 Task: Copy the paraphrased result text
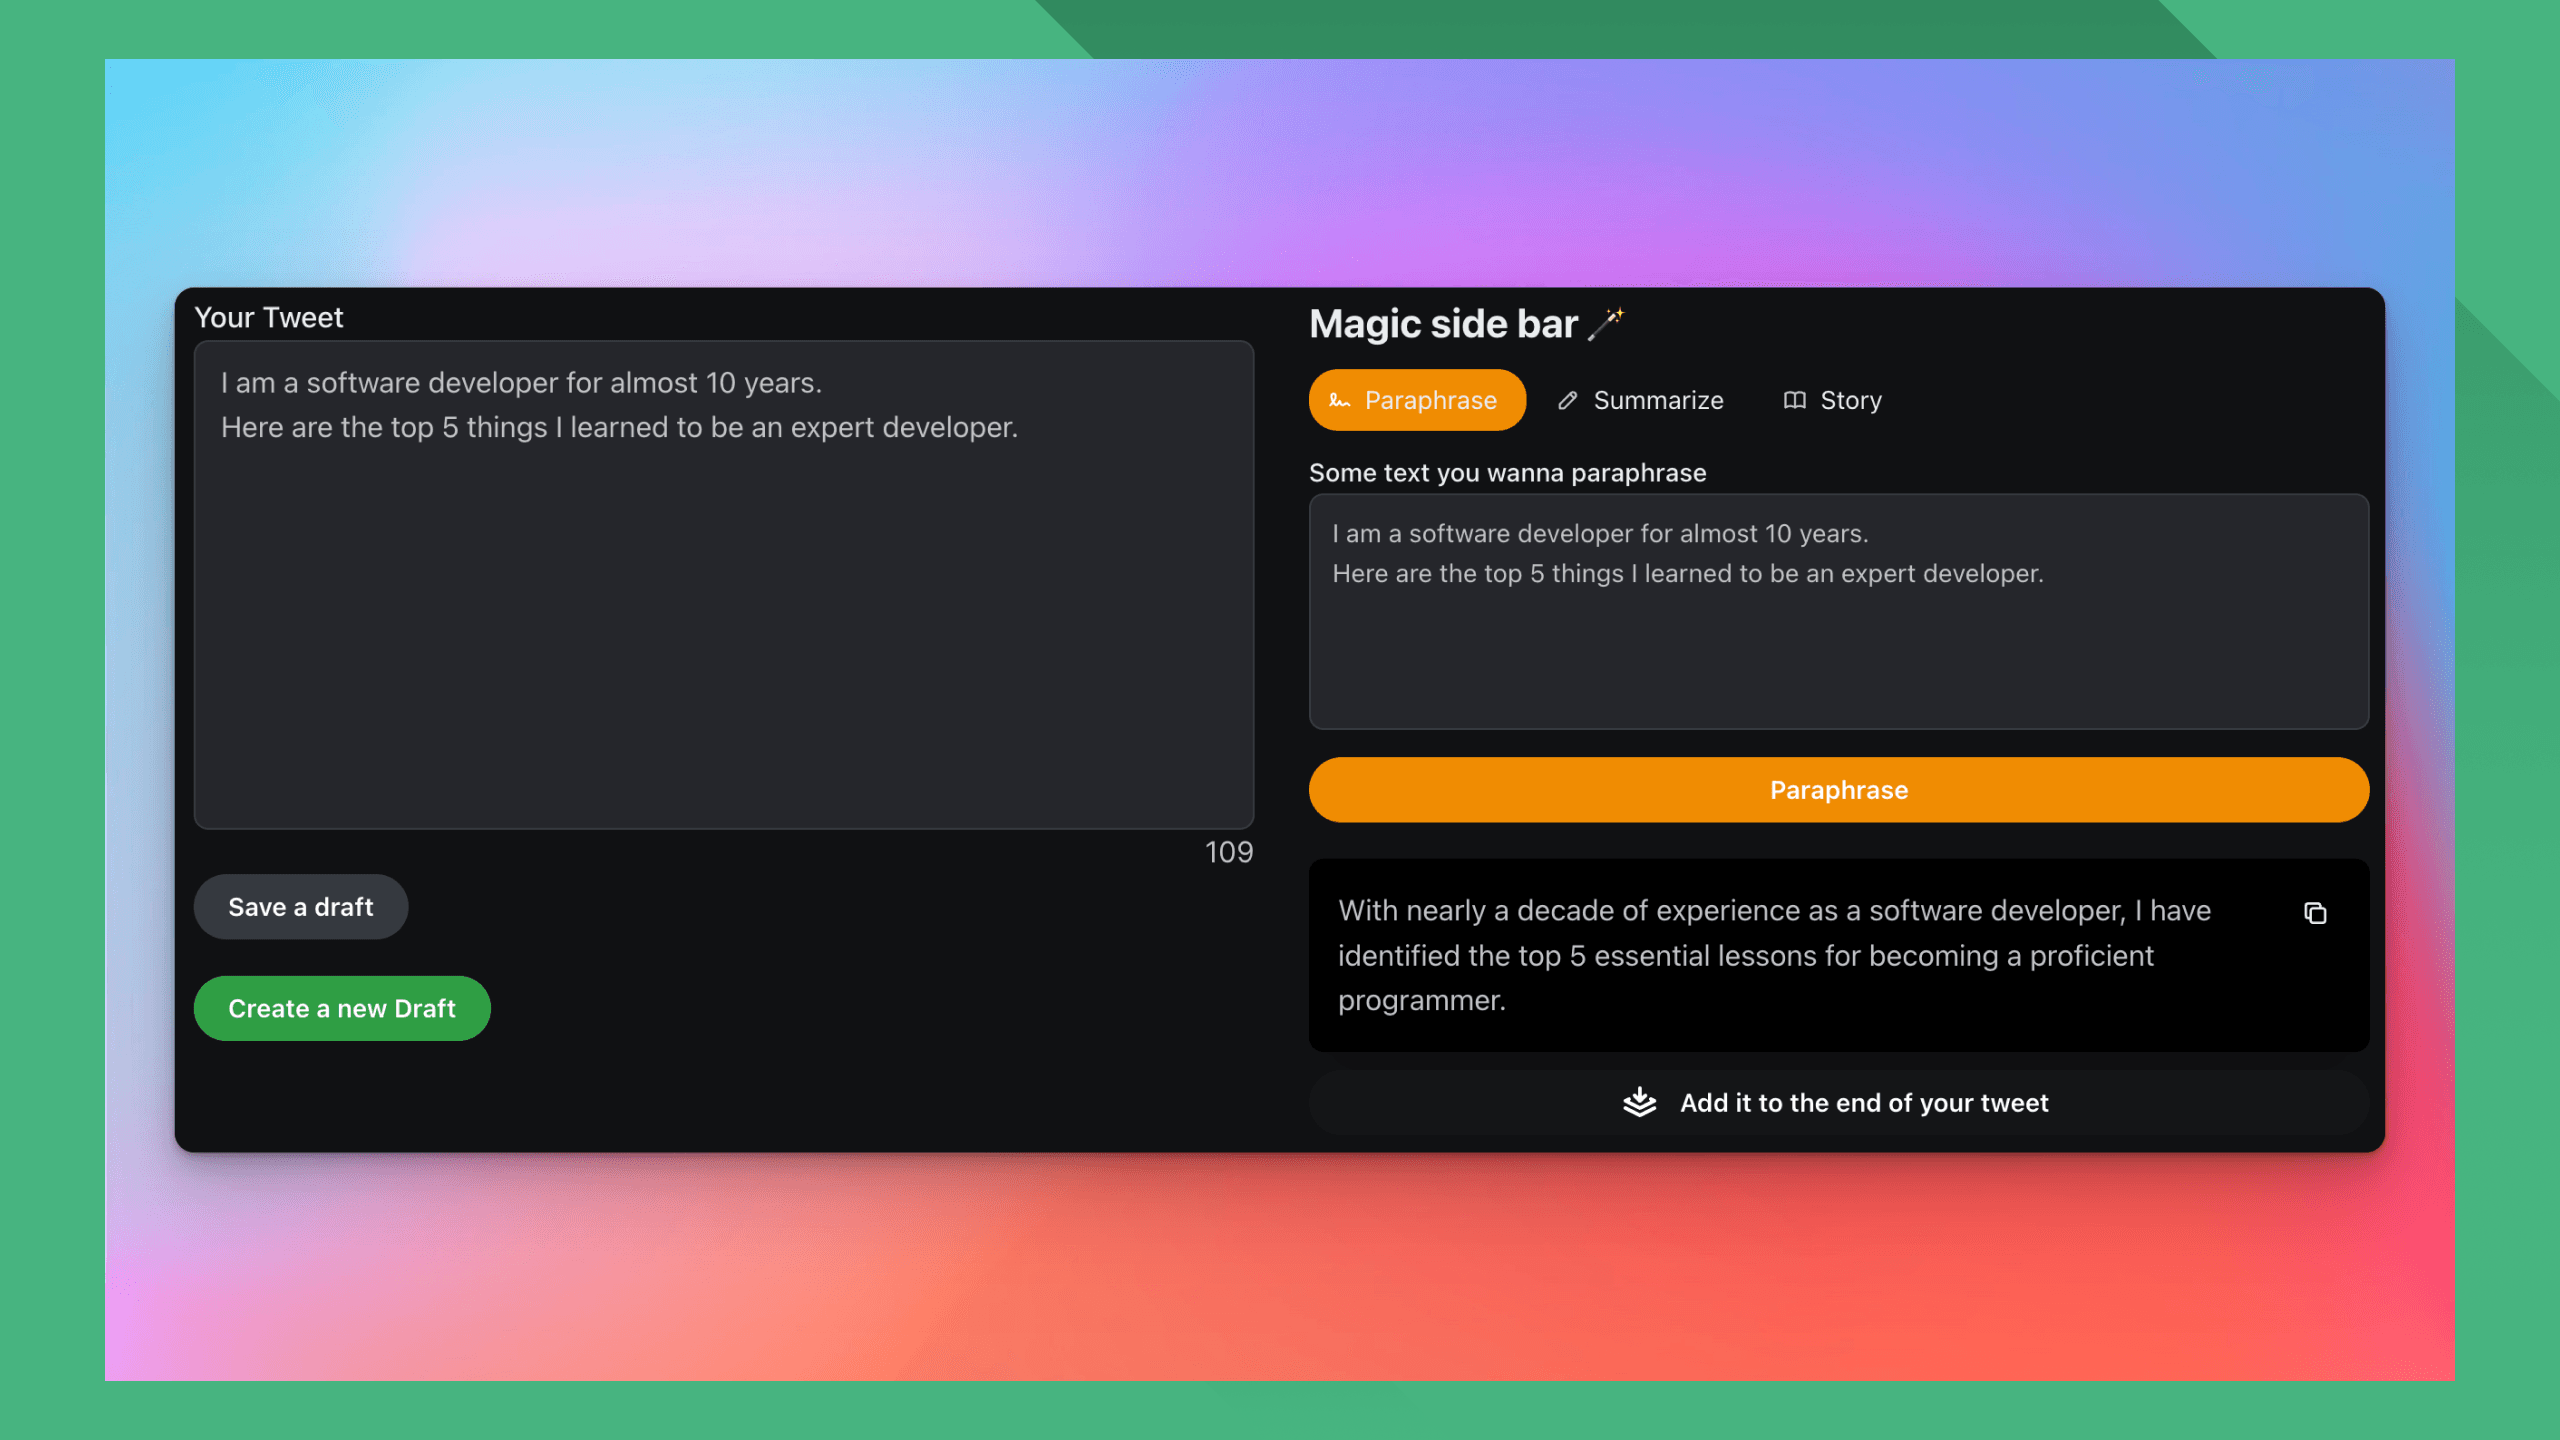[x=2314, y=913]
